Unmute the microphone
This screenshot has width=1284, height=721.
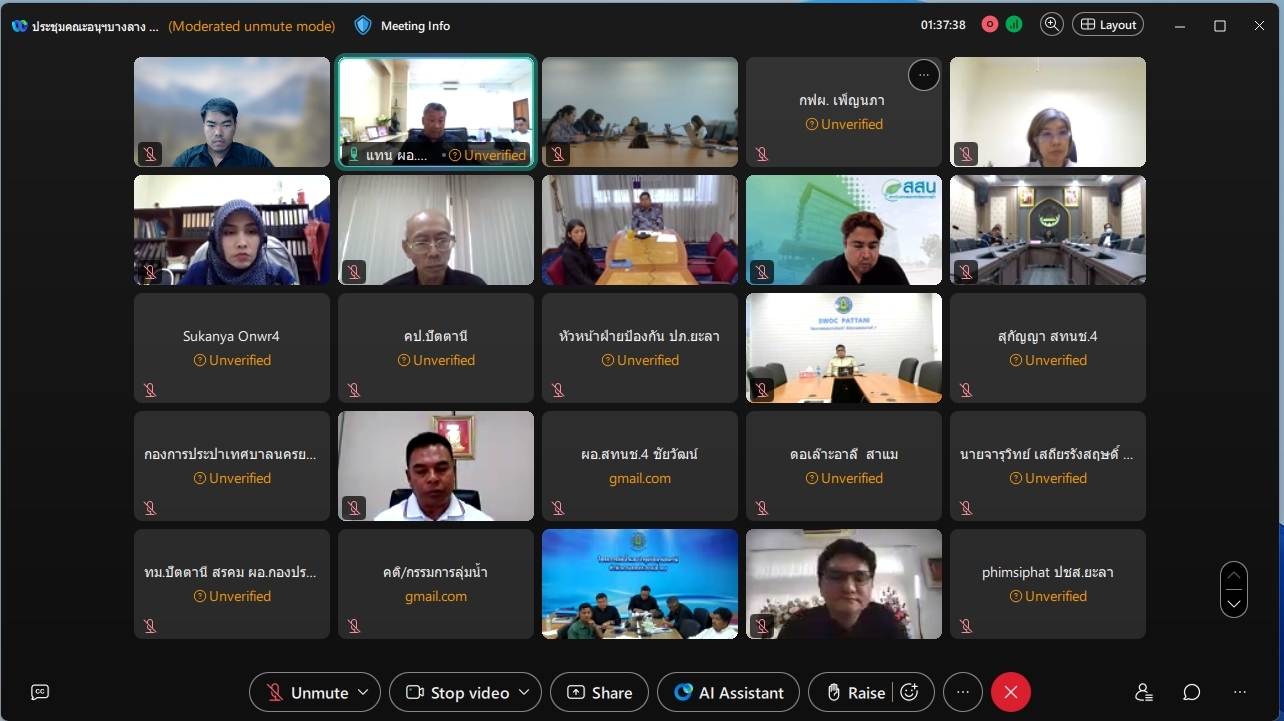tap(308, 692)
